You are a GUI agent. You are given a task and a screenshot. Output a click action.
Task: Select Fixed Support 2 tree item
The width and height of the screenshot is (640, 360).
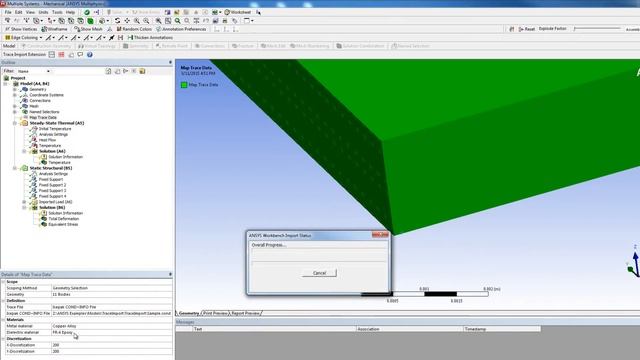point(52,185)
